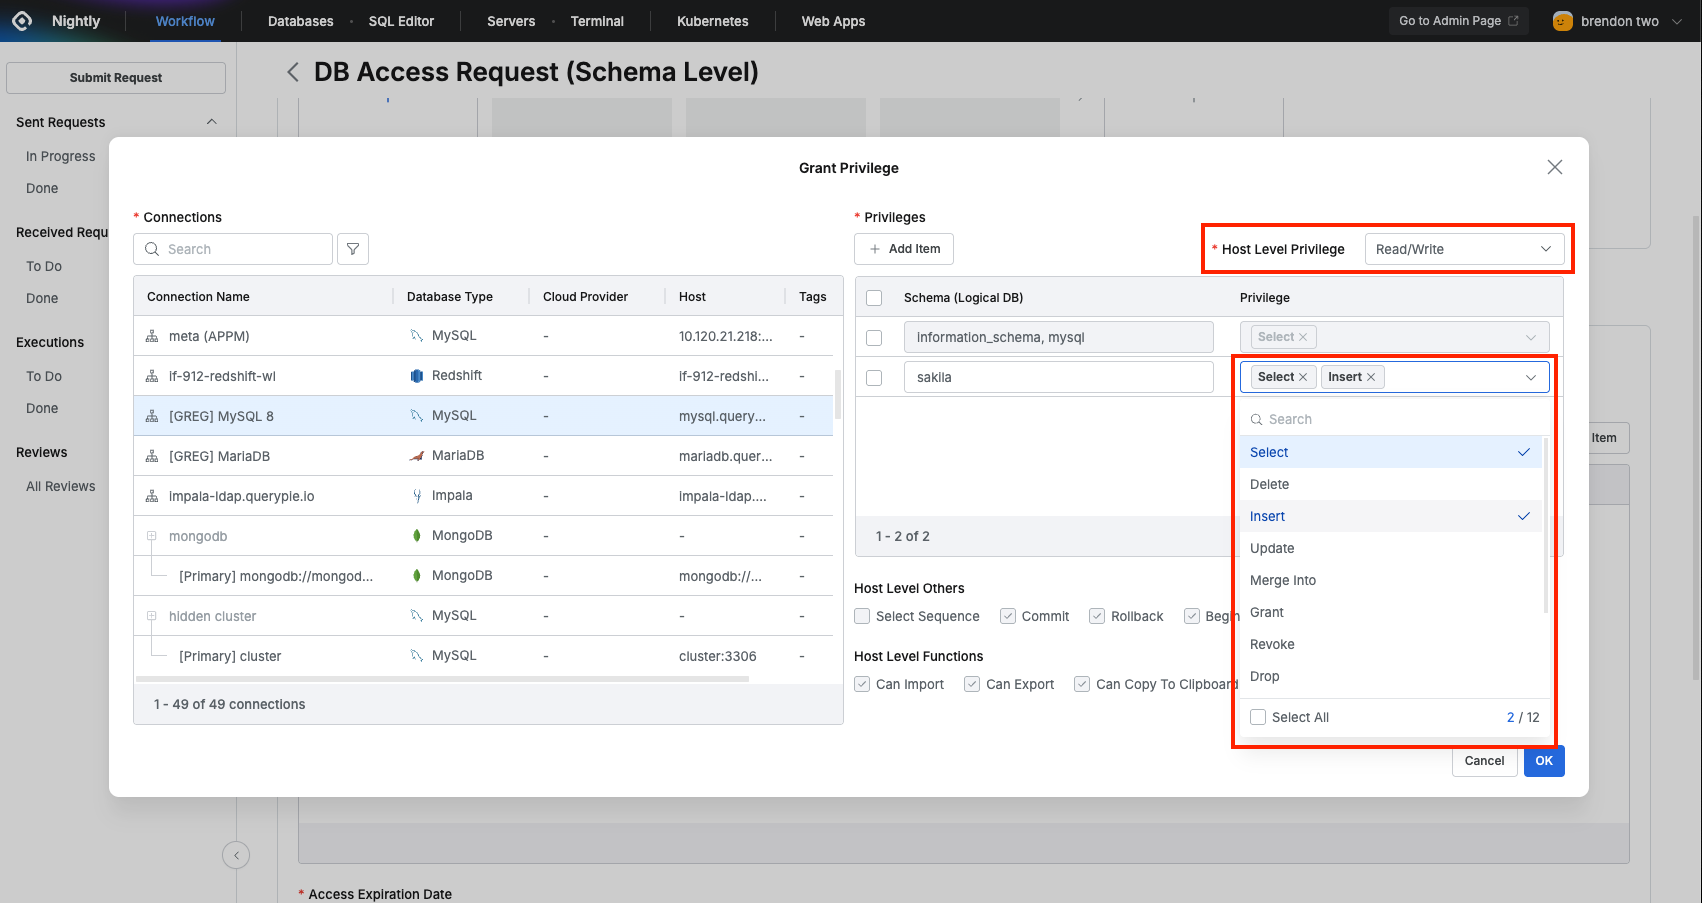Click the Add Item button
Image resolution: width=1702 pixels, height=903 pixels.
[904, 249]
